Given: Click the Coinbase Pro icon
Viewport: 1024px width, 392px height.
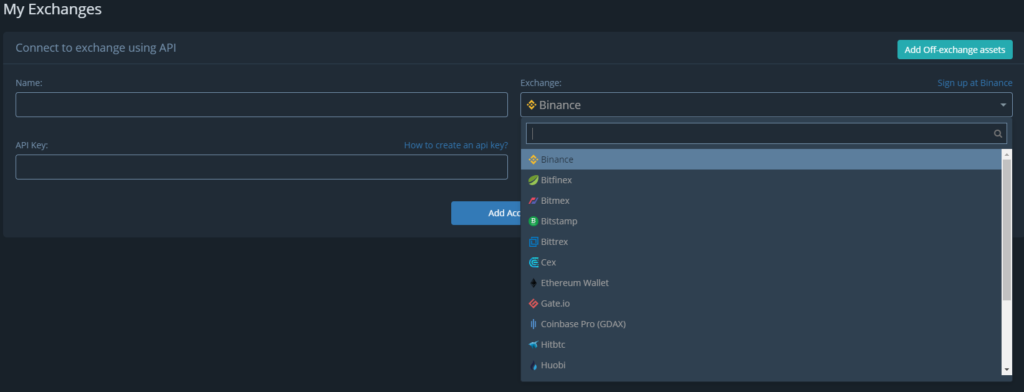Looking at the screenshot, I should [x=533, y=324].
